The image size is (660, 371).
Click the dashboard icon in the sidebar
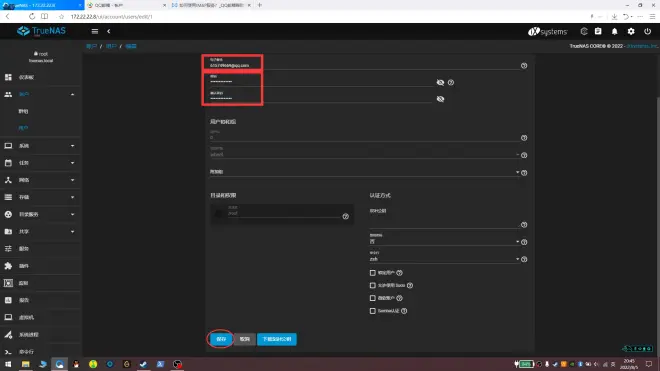8,77
